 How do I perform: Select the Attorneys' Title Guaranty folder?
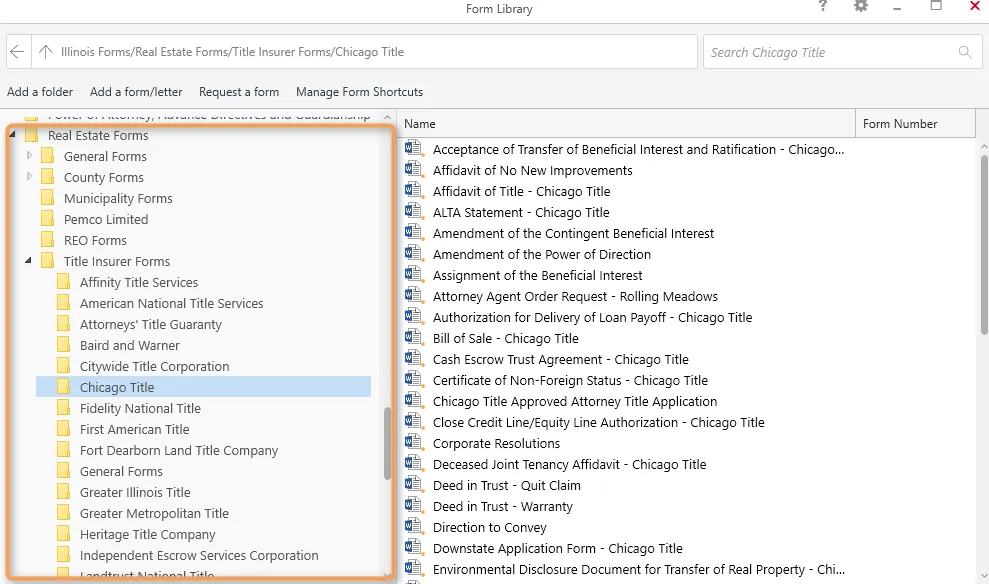150,324
